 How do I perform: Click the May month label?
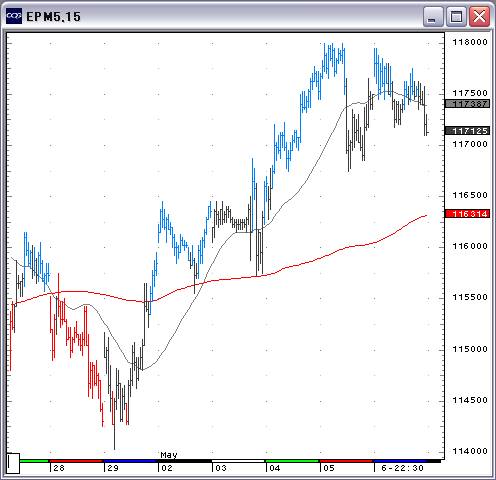(169, 455)
